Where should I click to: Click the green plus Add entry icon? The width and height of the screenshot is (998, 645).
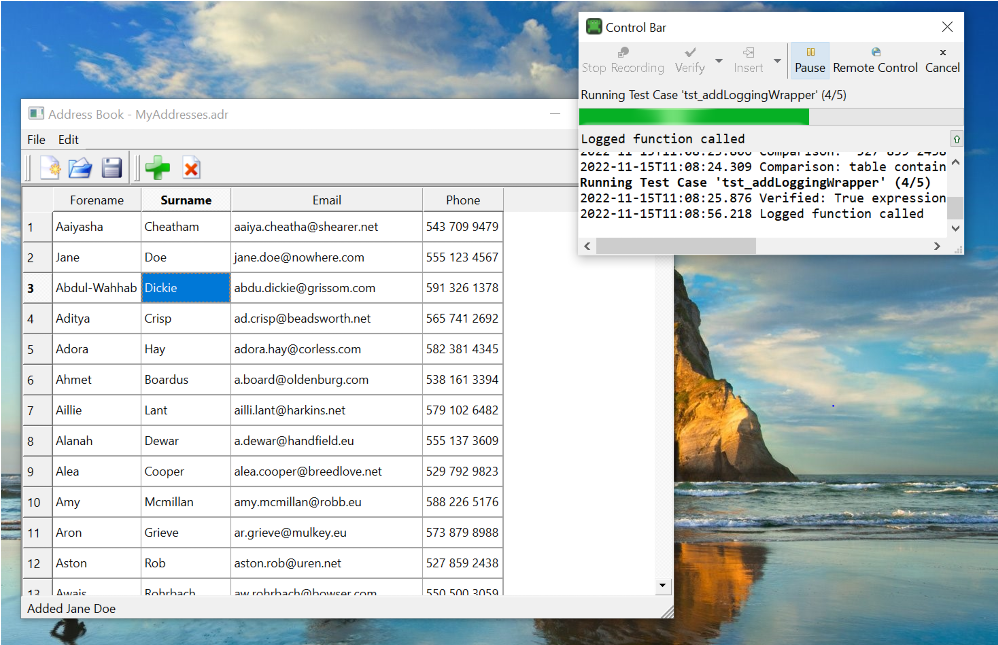click(157, 168)
